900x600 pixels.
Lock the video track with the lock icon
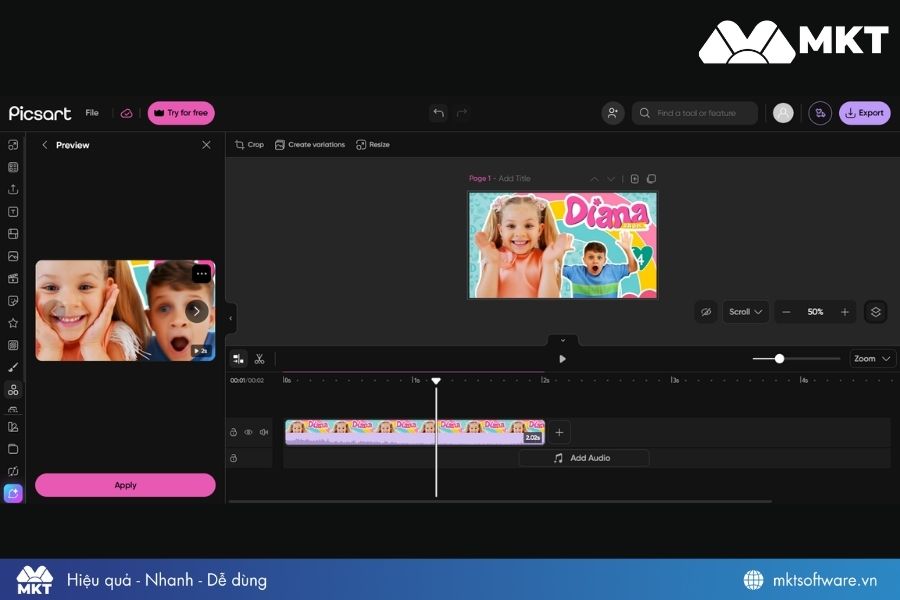pos(235,432)
